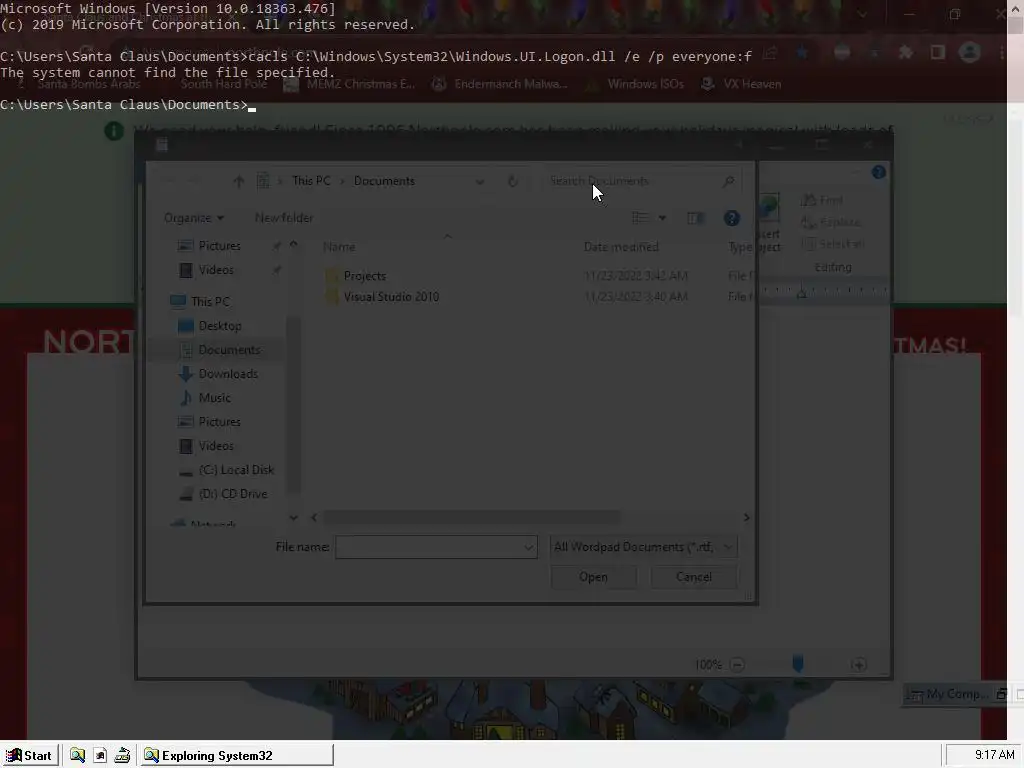1024x768 pixels.
Task: Open the All Wordpad Documents file type dropdown
Action: tap(643, 547)
